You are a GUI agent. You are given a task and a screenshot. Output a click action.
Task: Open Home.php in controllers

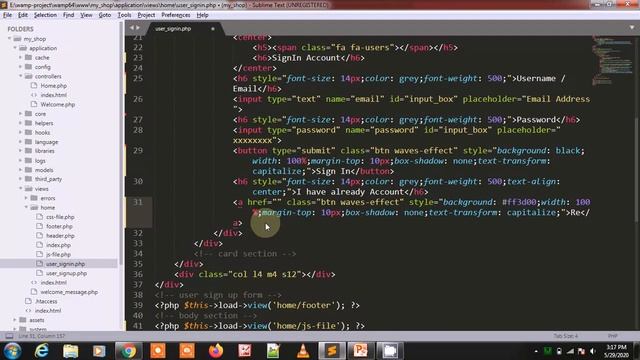coord(53,86)
